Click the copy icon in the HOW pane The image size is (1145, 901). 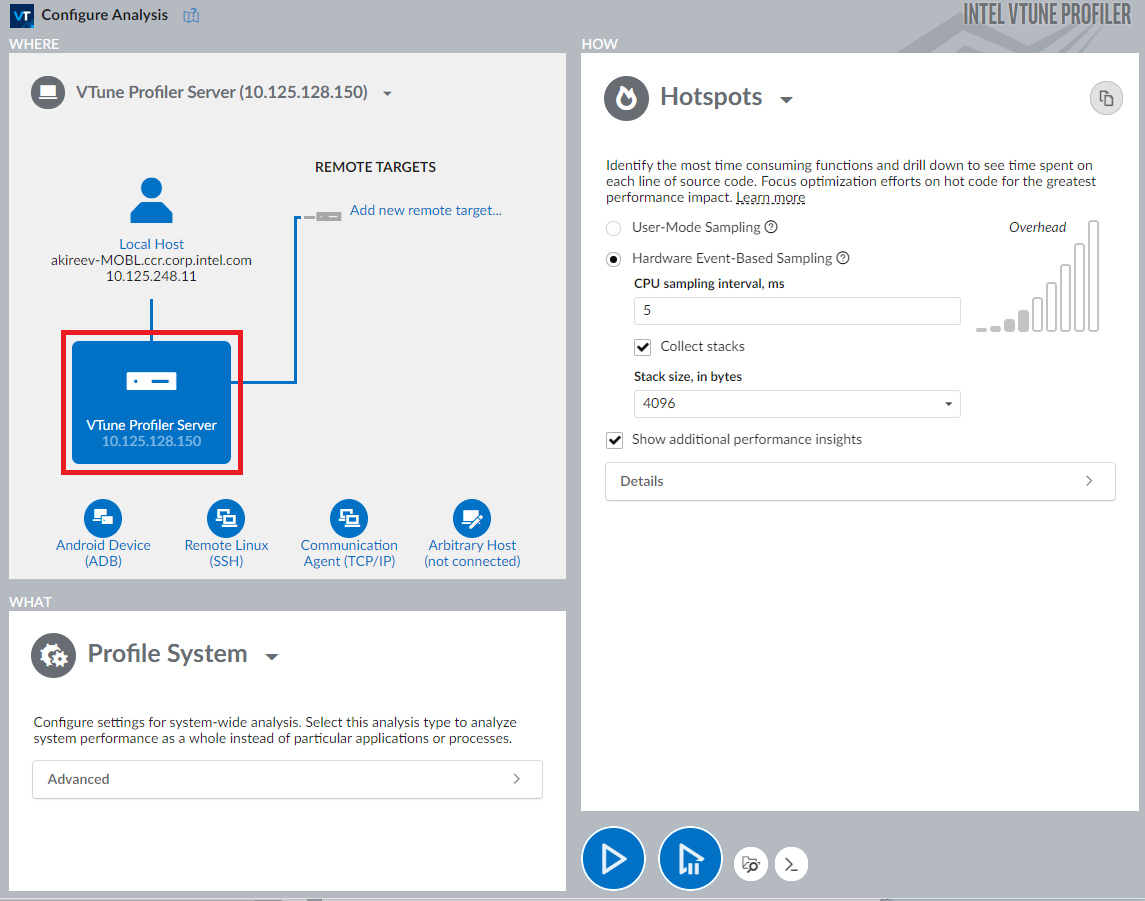click(1106, 98)
